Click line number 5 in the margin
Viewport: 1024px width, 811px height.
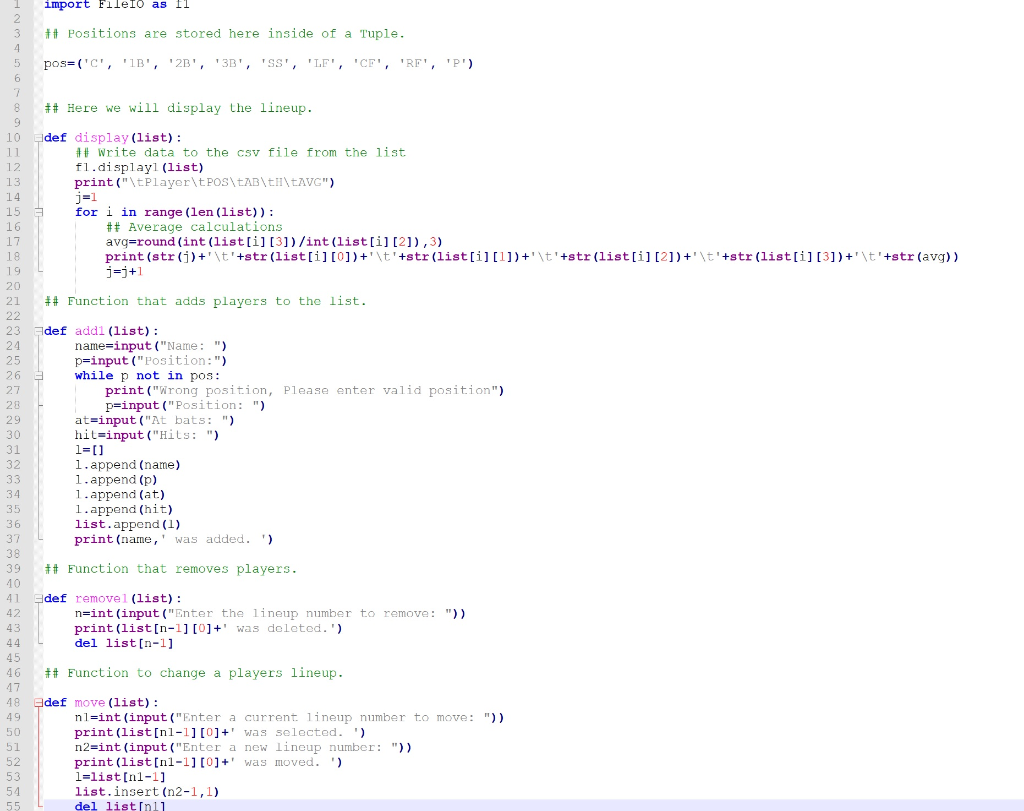tap(17, 63)
